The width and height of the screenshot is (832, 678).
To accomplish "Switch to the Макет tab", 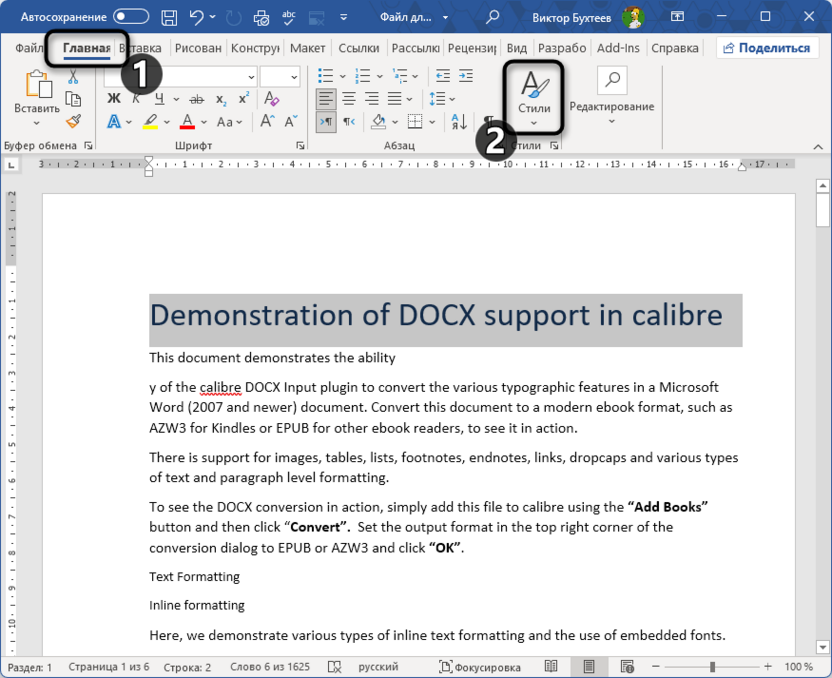I will 308,48.
